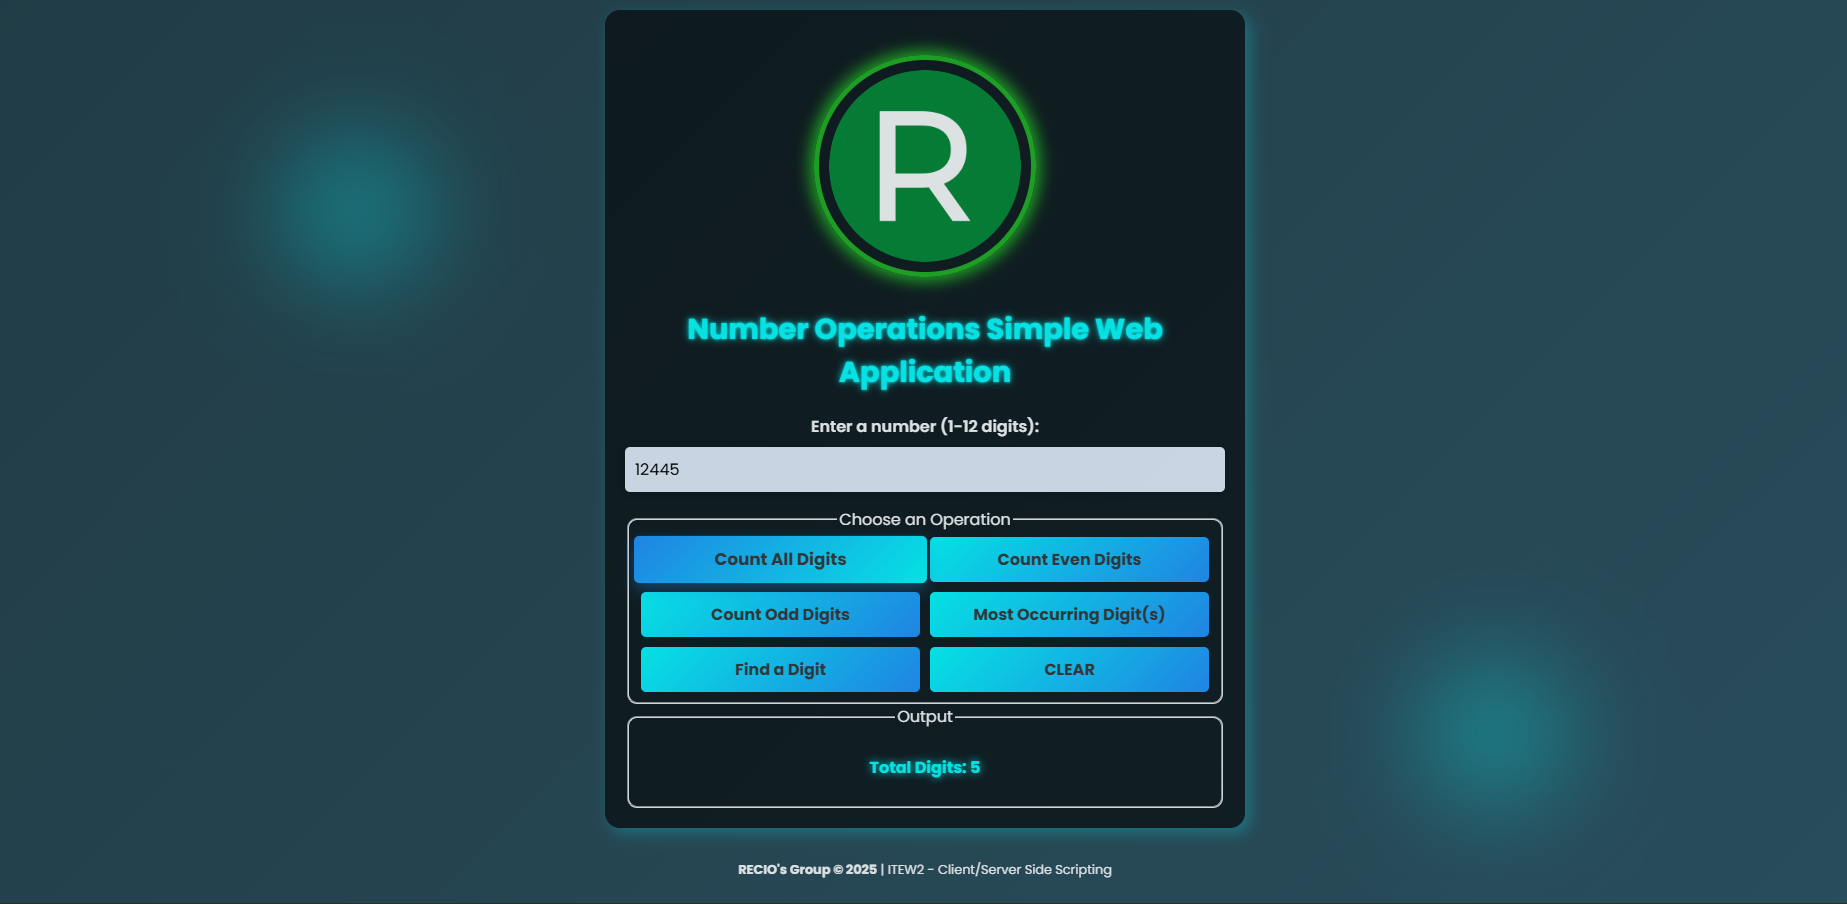Clear the input with the CLEAR button
The height and width of the screenshot is (904, 1847).
click(x=1069, y=669)
